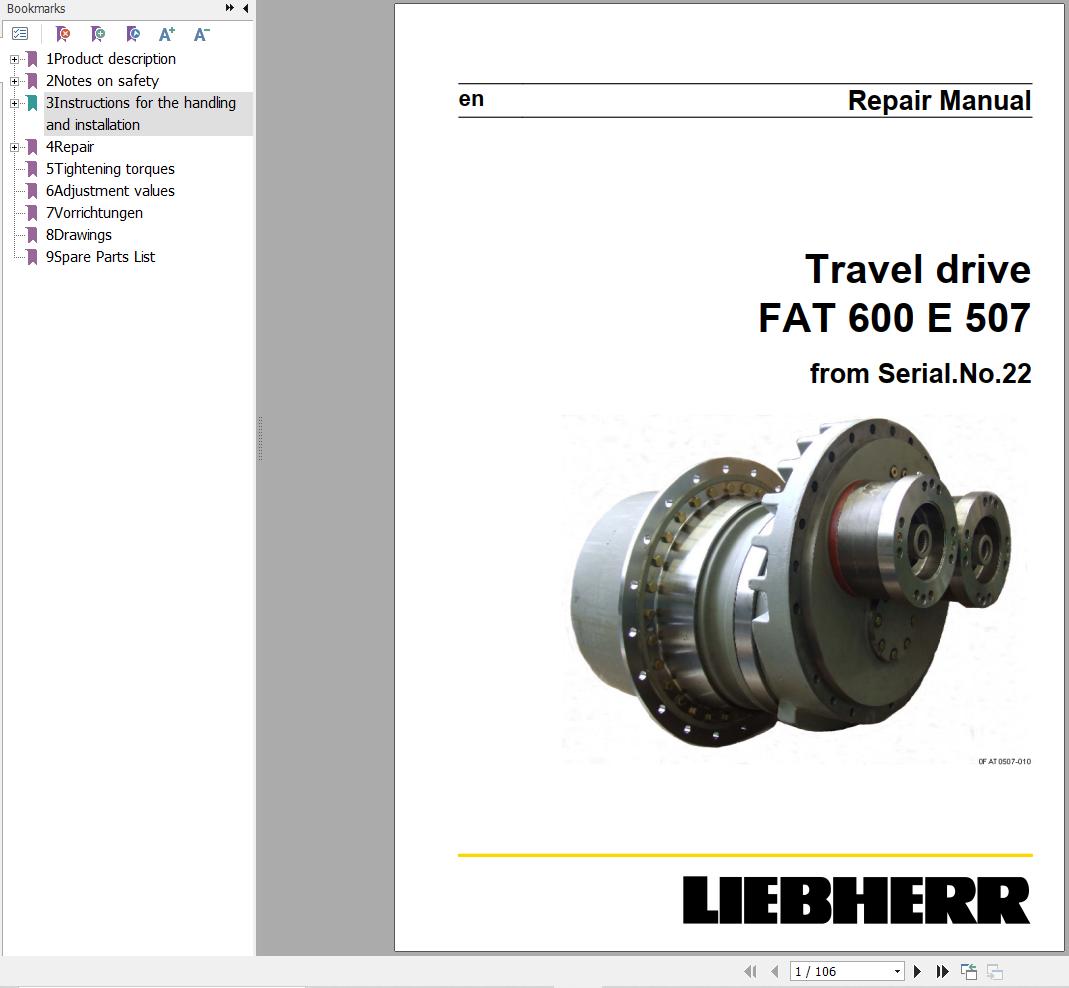Click the bookmark icon beside 7Vorrichtungen
The height and width of the screenshot is (988, 1069).
(32, 213)
